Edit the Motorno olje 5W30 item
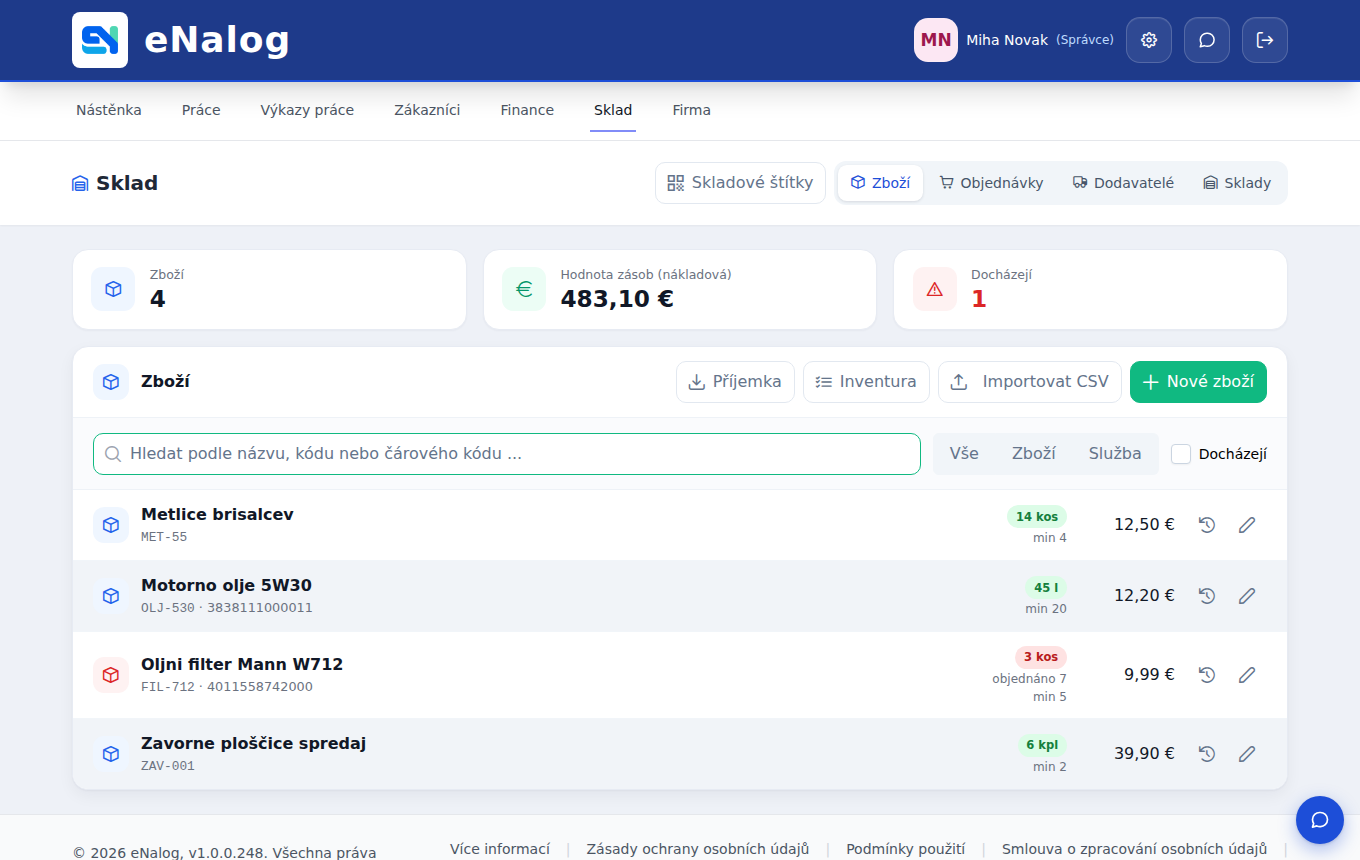1360x860 pixels. click(1247, 596)
